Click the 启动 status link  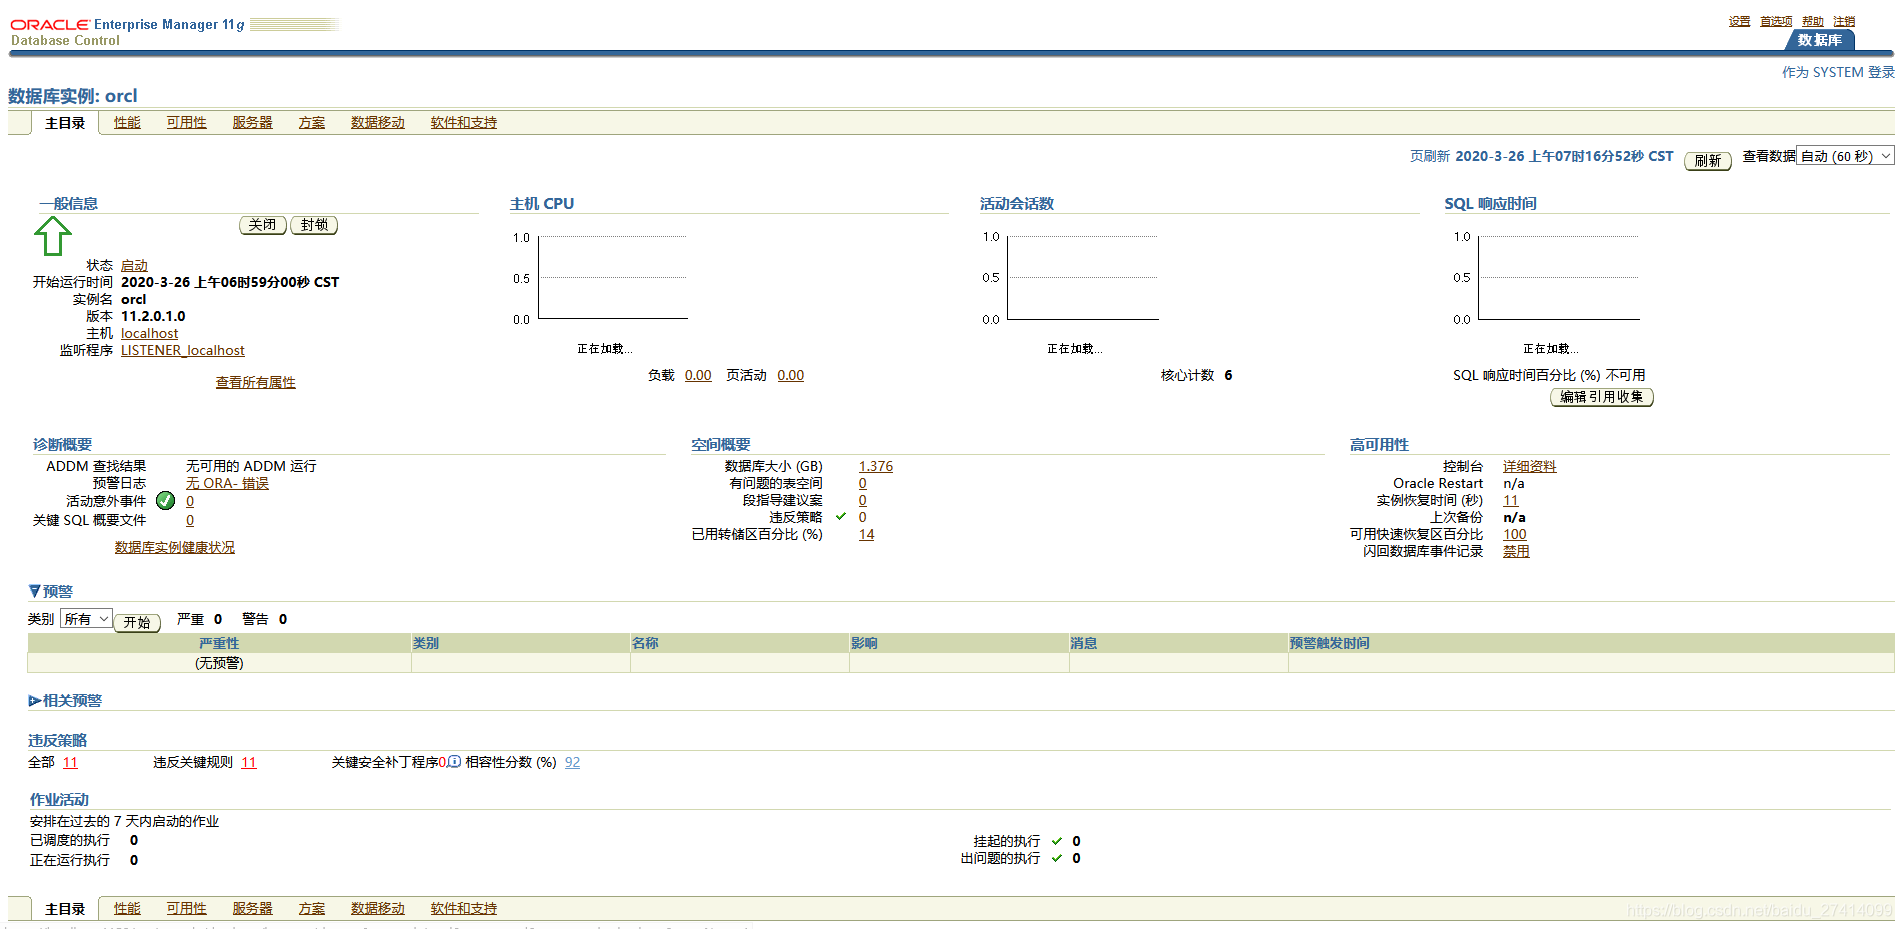click(x=134, y=265)
